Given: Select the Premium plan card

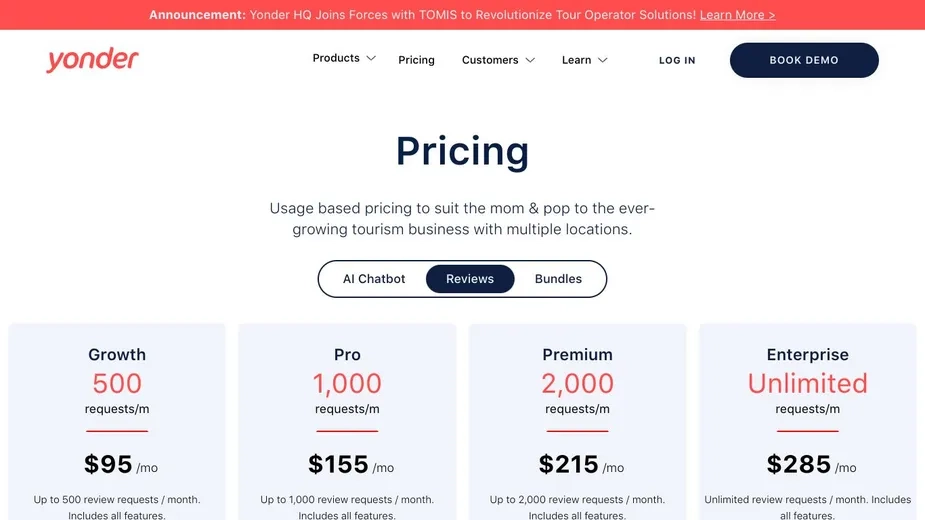Looking at the screenshot, I should tap(578, 422).
